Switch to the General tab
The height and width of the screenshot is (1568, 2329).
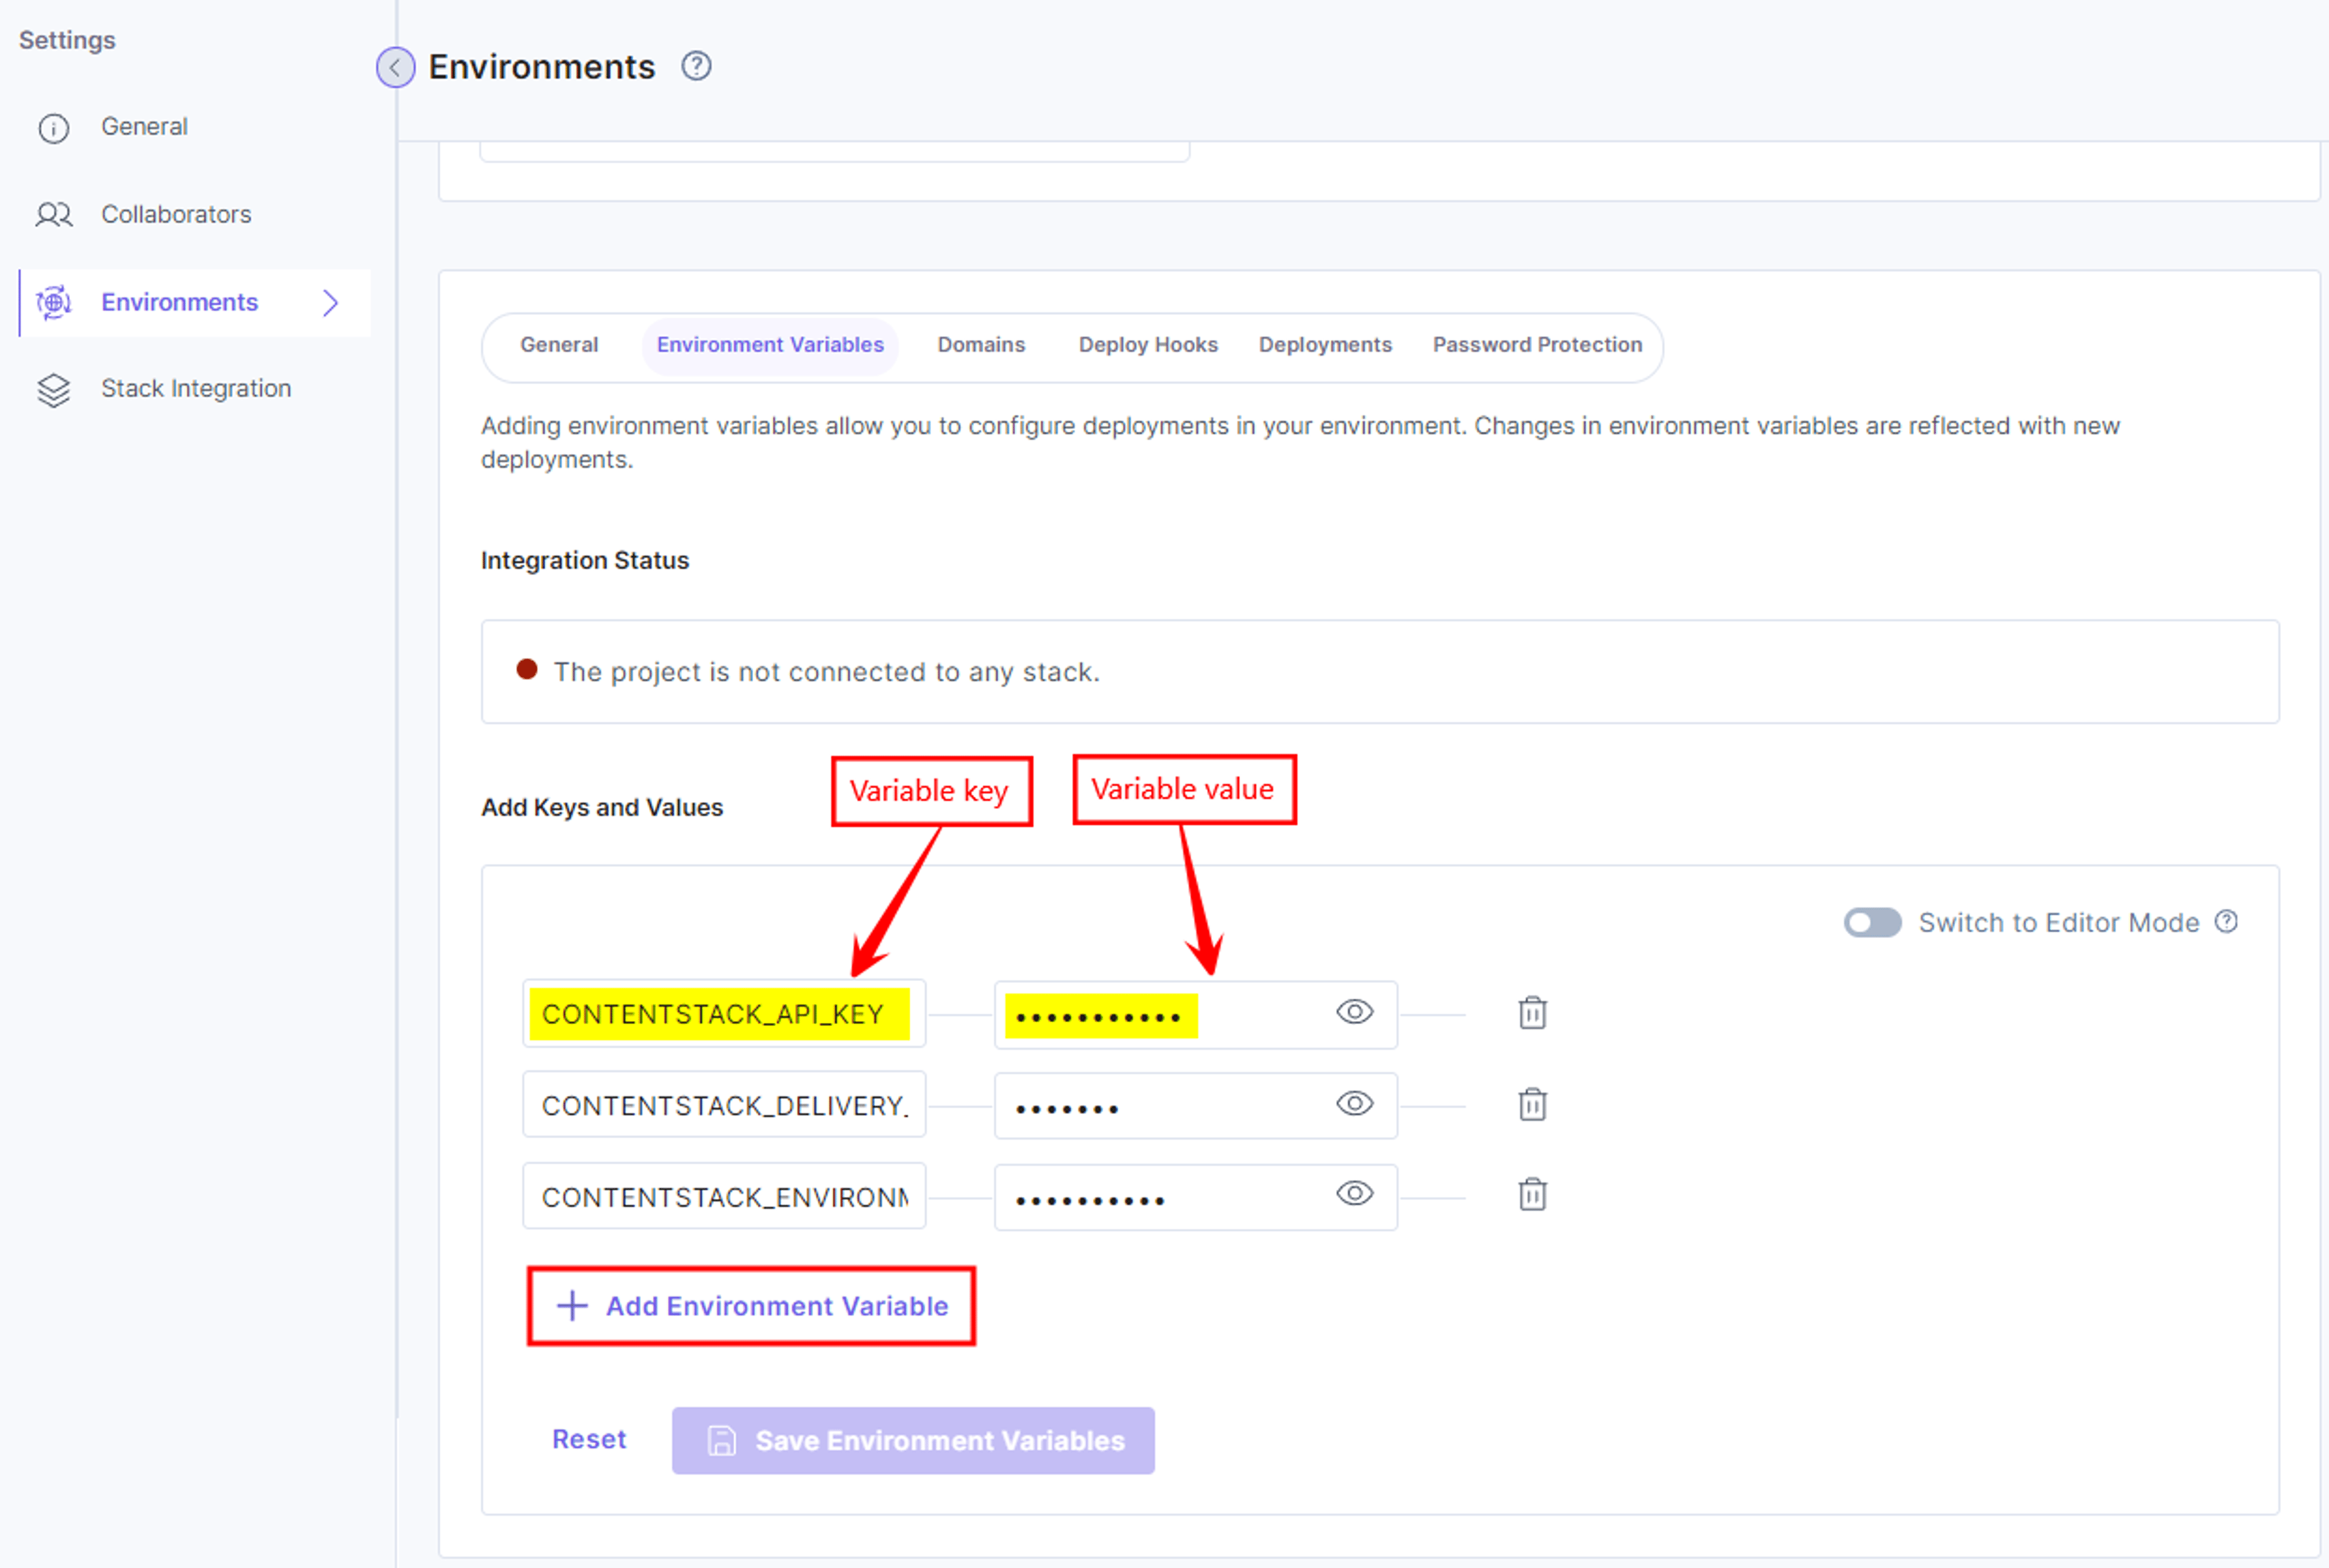(x=559, y=345)
